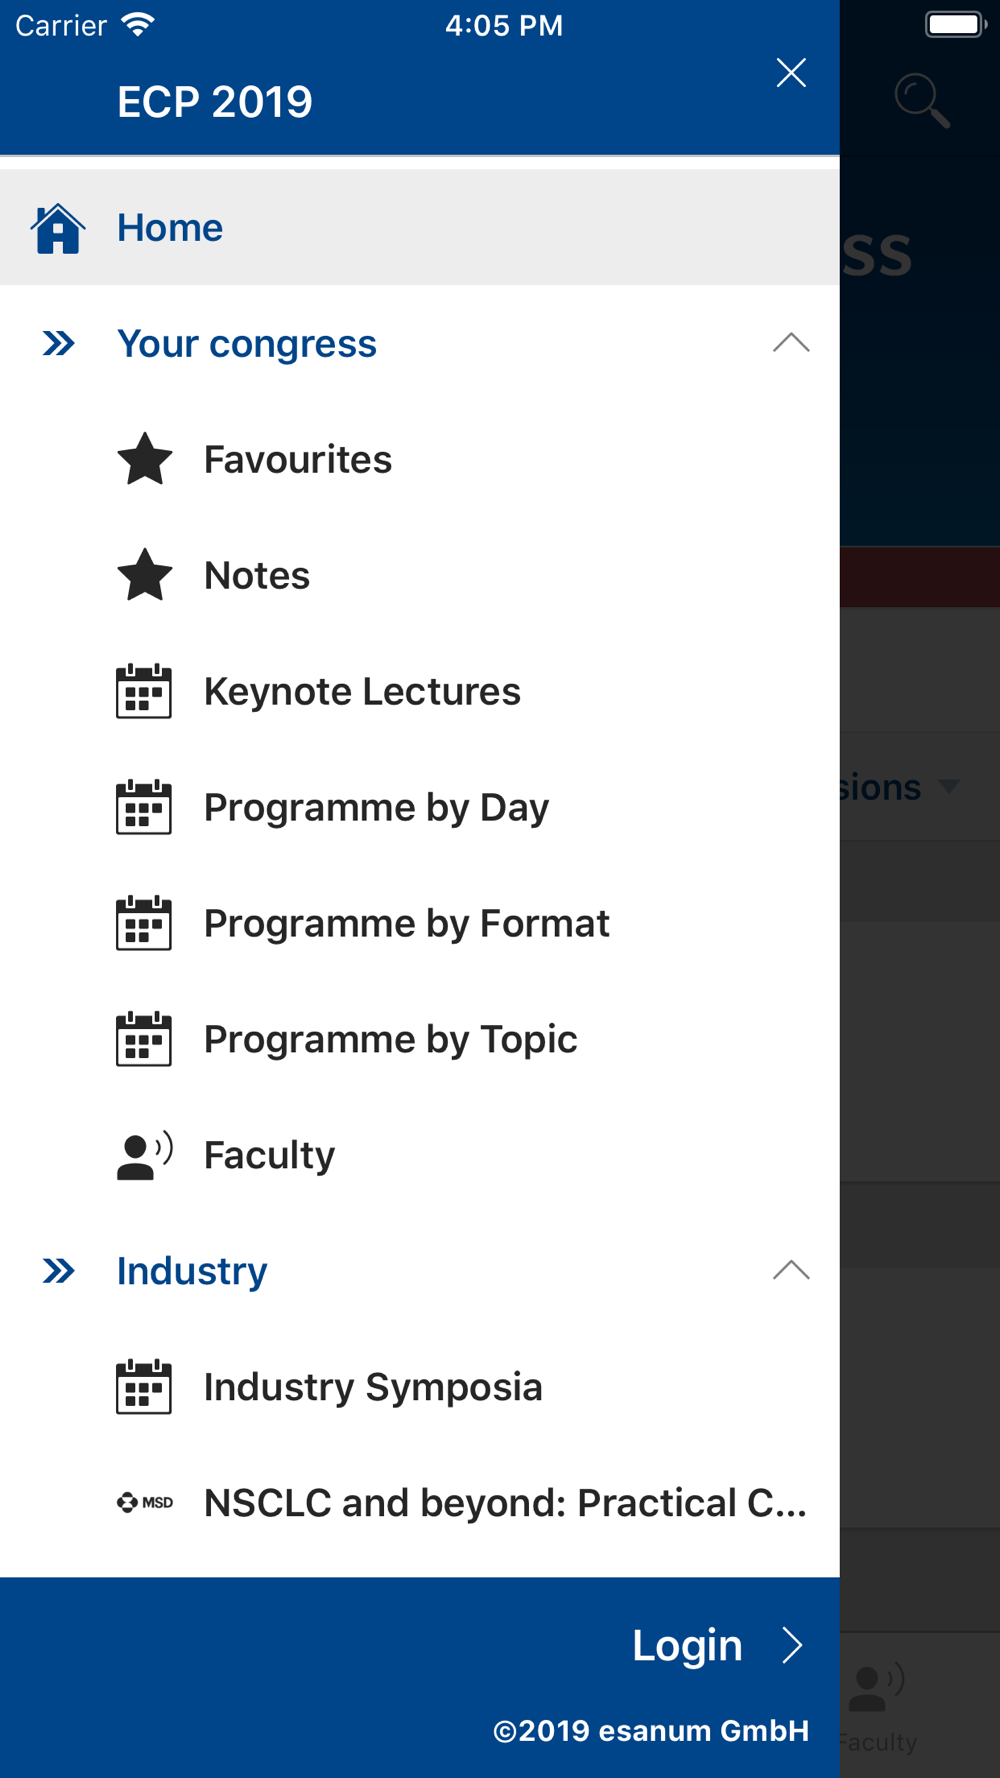This screenshot has height=1778, width=1000.
Task: Tap the calendar icon for Programme by Day
Action: point(144,807)
